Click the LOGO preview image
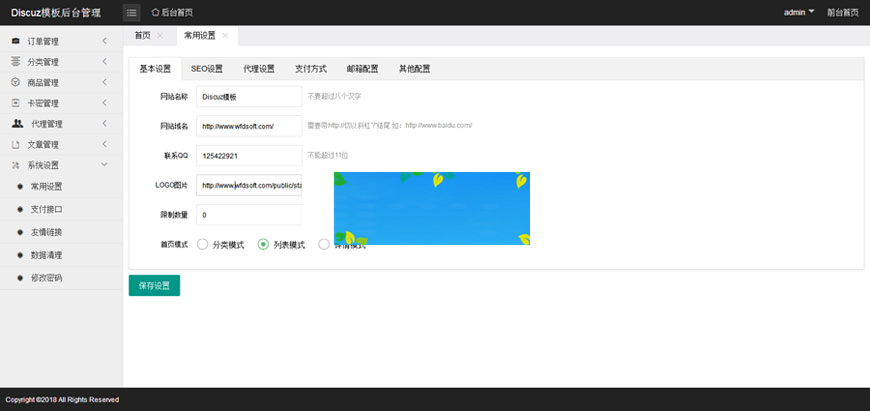Viewport: 870px width, 411px height. [431, 208]
